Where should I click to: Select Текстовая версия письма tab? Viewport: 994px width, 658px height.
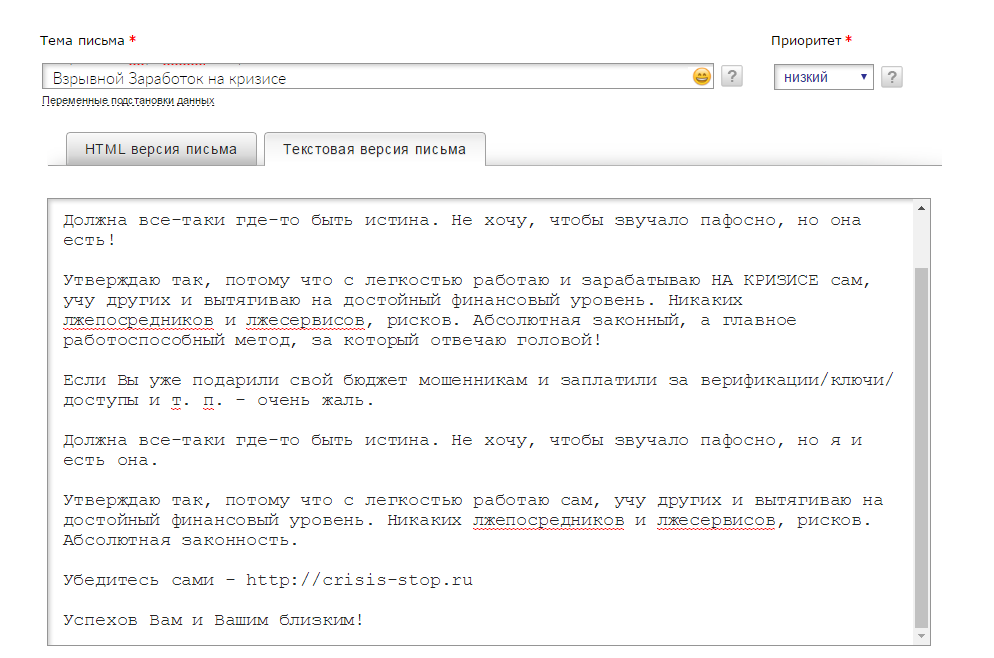[x=375, y=149]
